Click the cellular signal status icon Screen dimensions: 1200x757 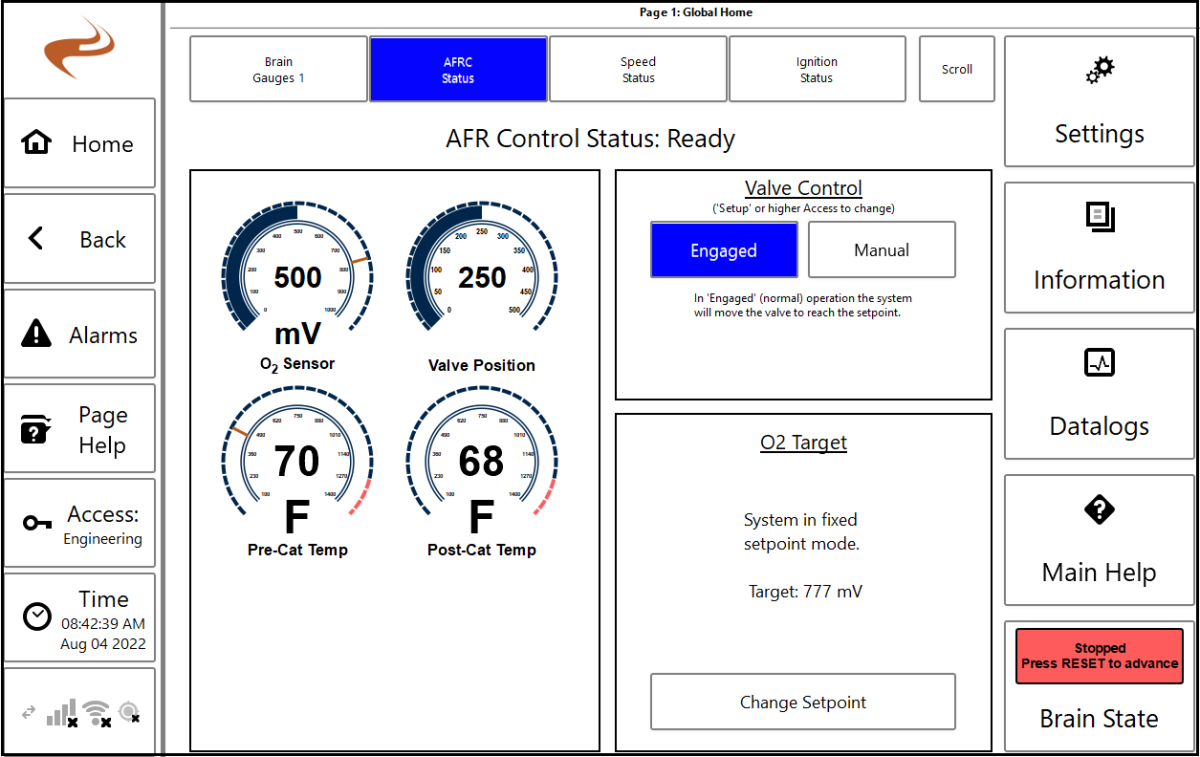click(x=60, y=711)
